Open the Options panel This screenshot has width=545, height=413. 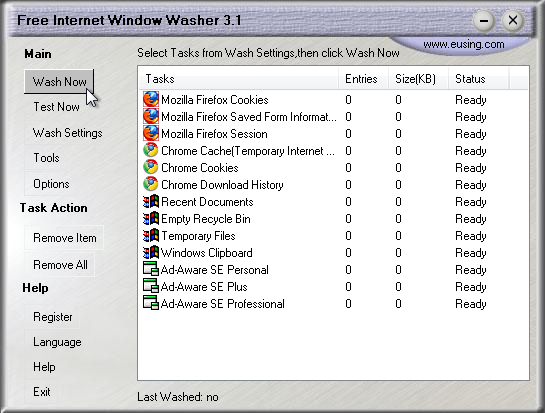click(51, 184)
